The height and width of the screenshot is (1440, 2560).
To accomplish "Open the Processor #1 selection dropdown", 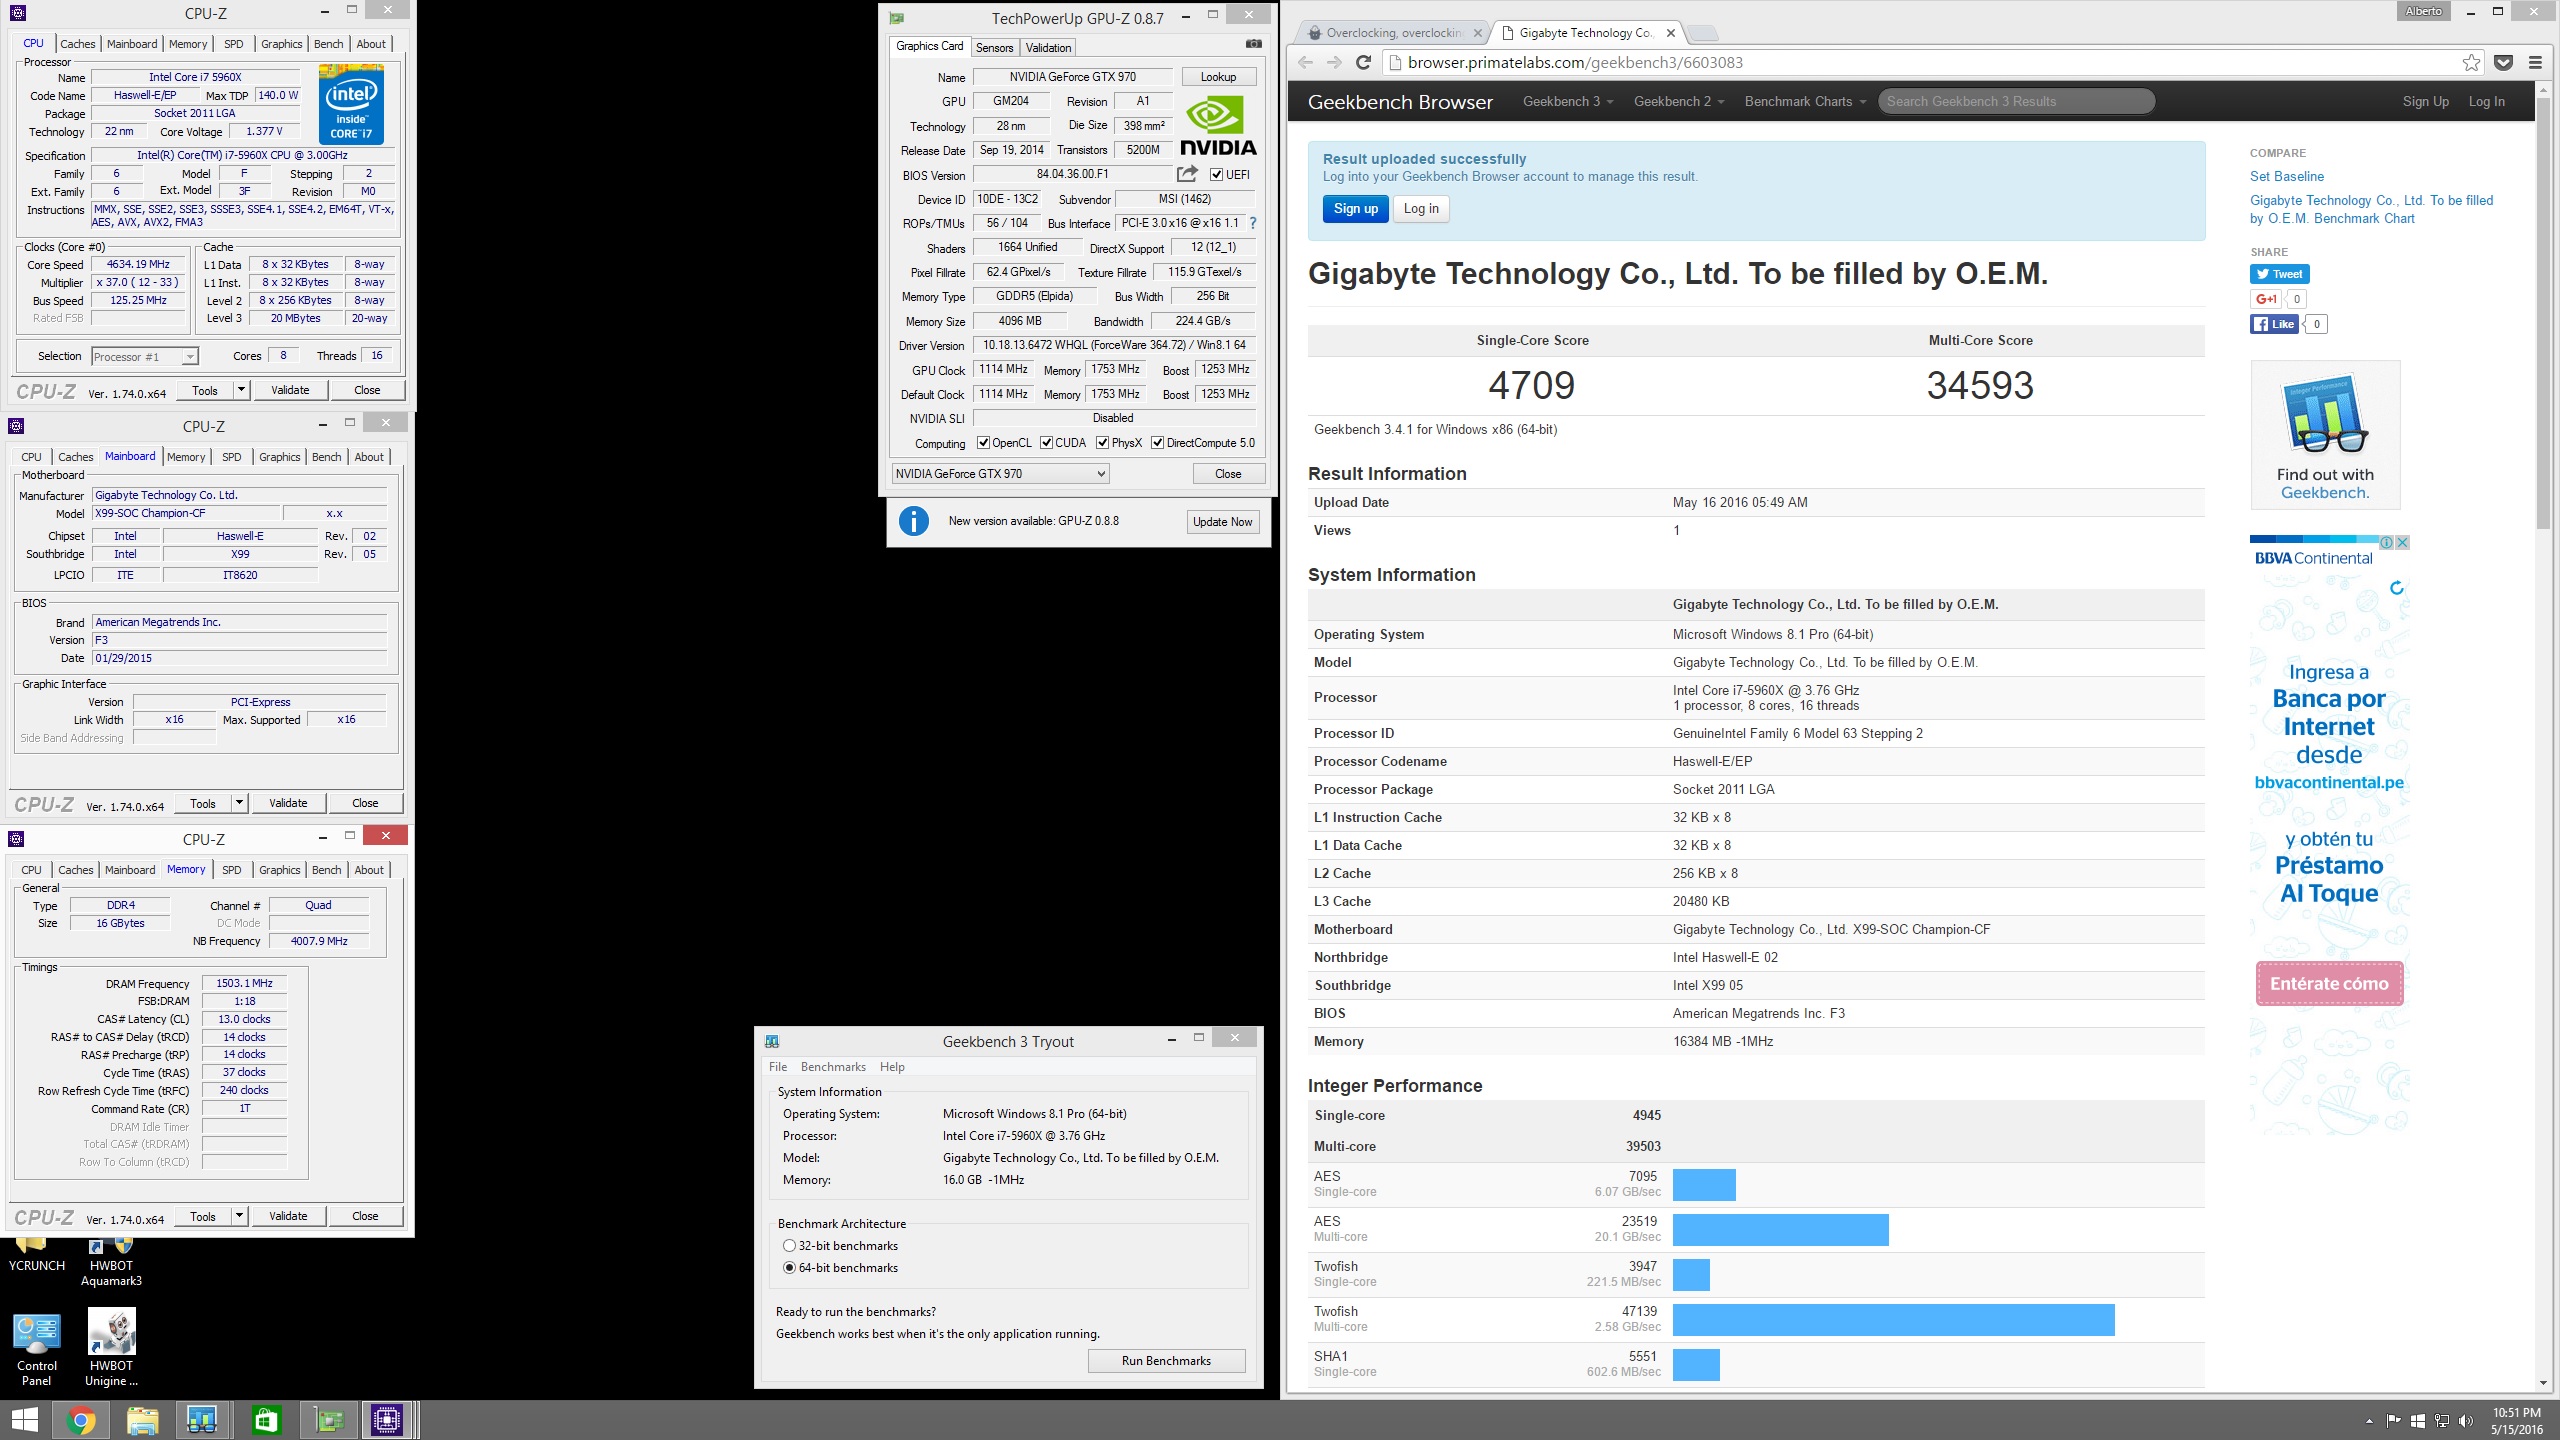I will pos(144,357).
